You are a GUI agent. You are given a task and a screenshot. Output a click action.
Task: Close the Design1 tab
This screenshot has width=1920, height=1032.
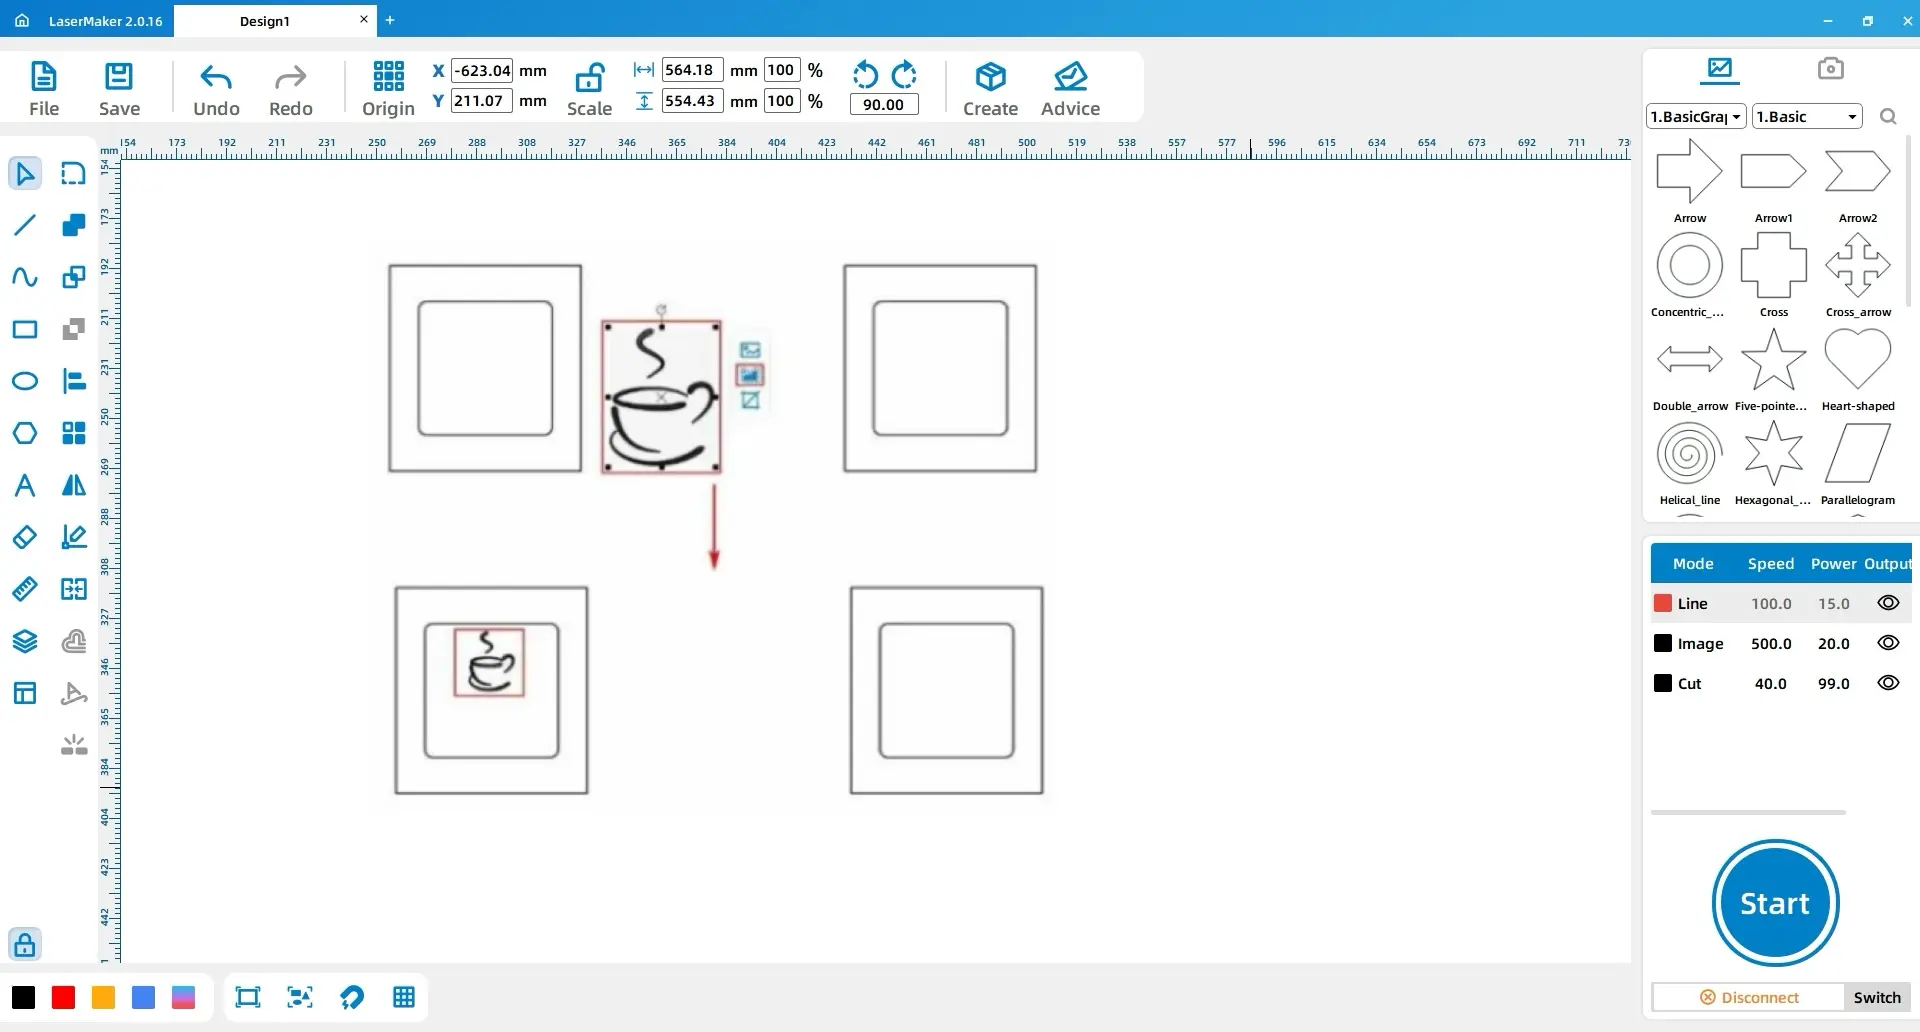pos(363,19)
